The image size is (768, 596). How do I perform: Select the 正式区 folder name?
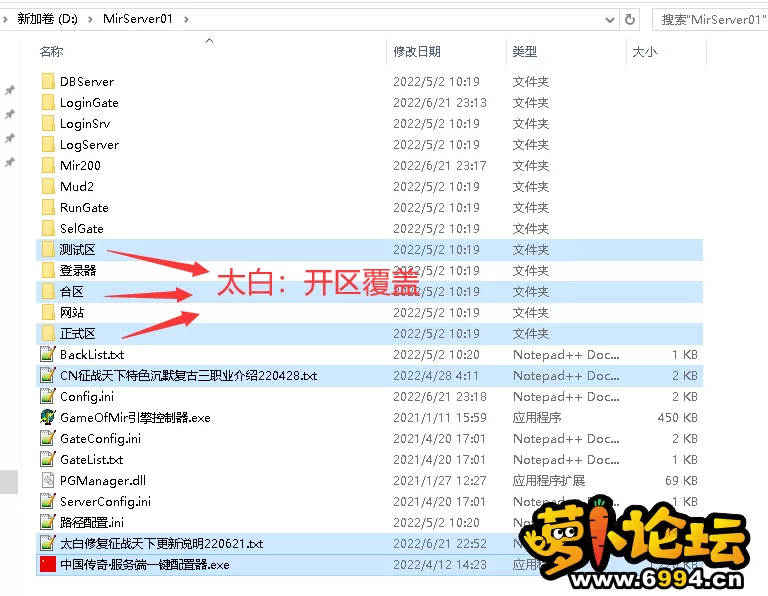click(77, 334)
